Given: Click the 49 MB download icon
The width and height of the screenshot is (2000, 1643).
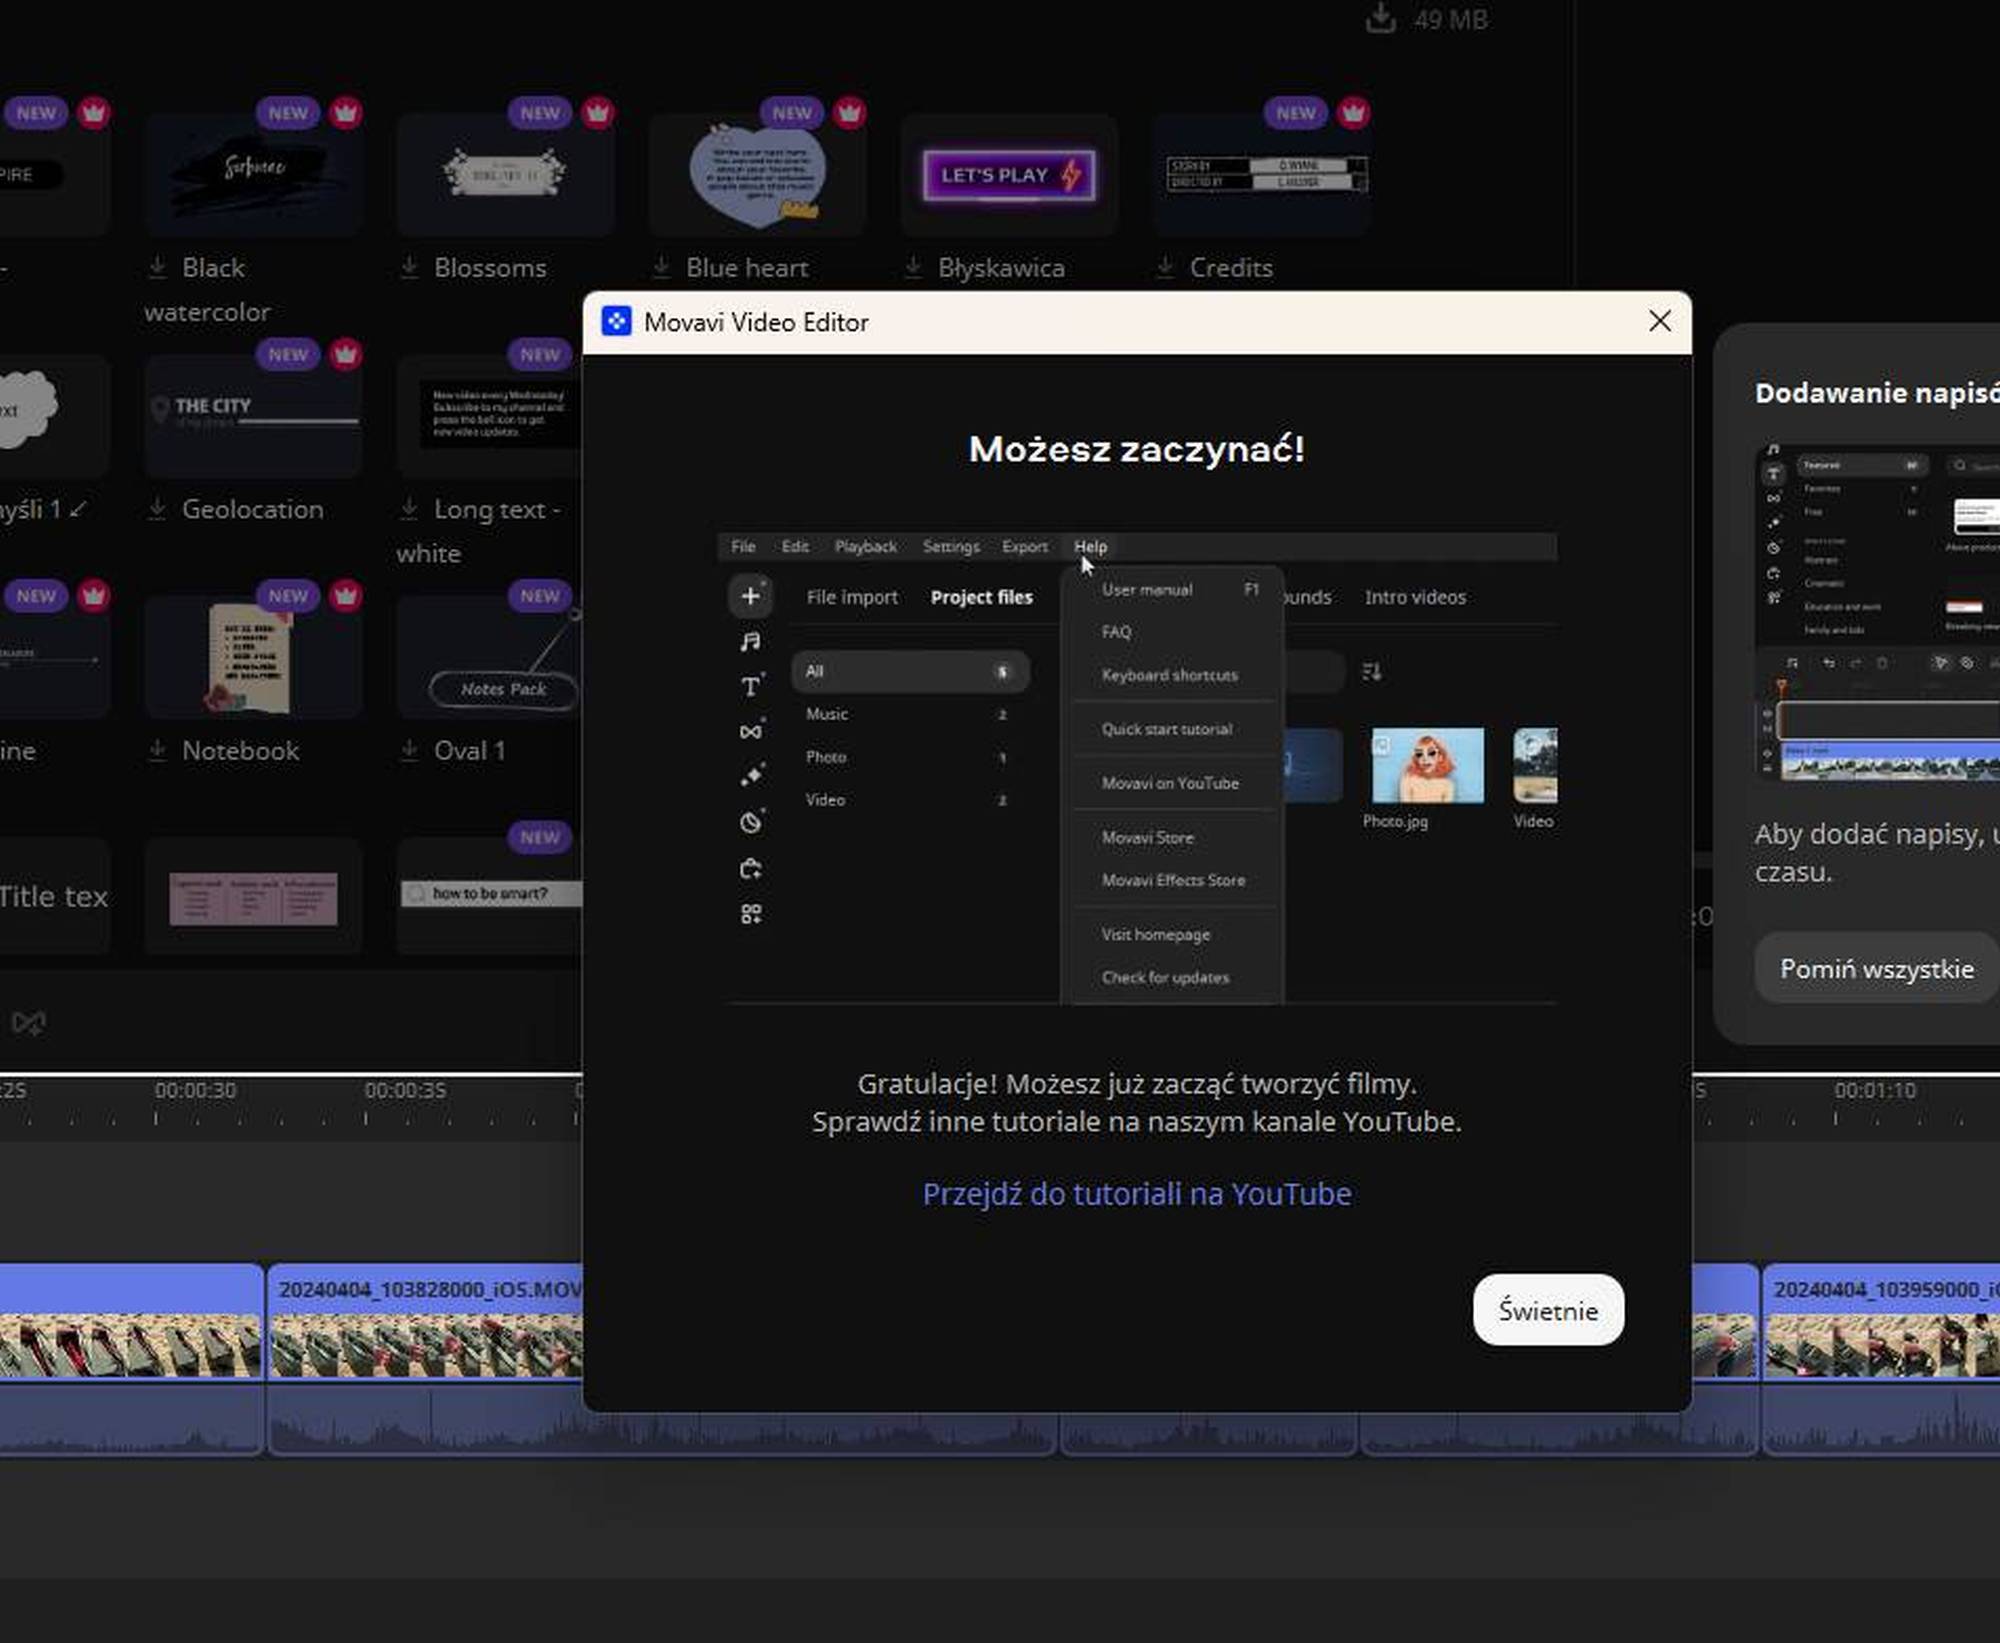Looking at the screenshot, I should pos(1380,18).
